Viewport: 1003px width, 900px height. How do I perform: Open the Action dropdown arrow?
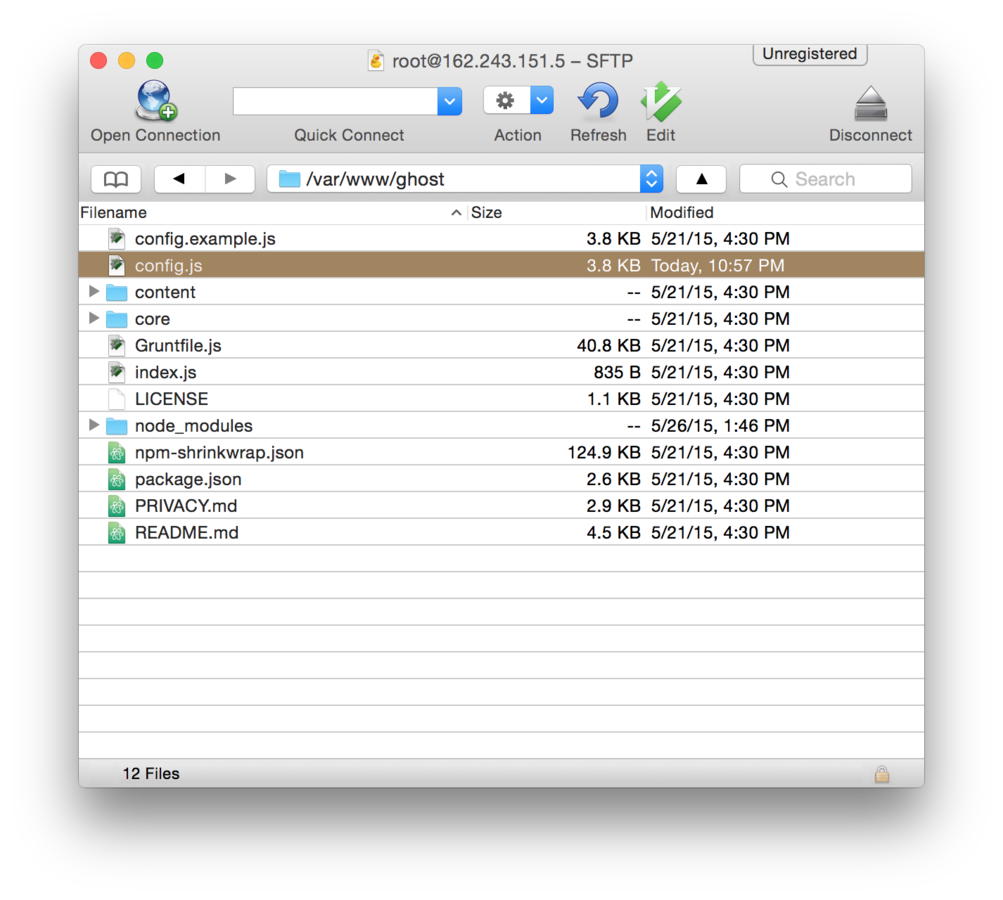point(542,101)
